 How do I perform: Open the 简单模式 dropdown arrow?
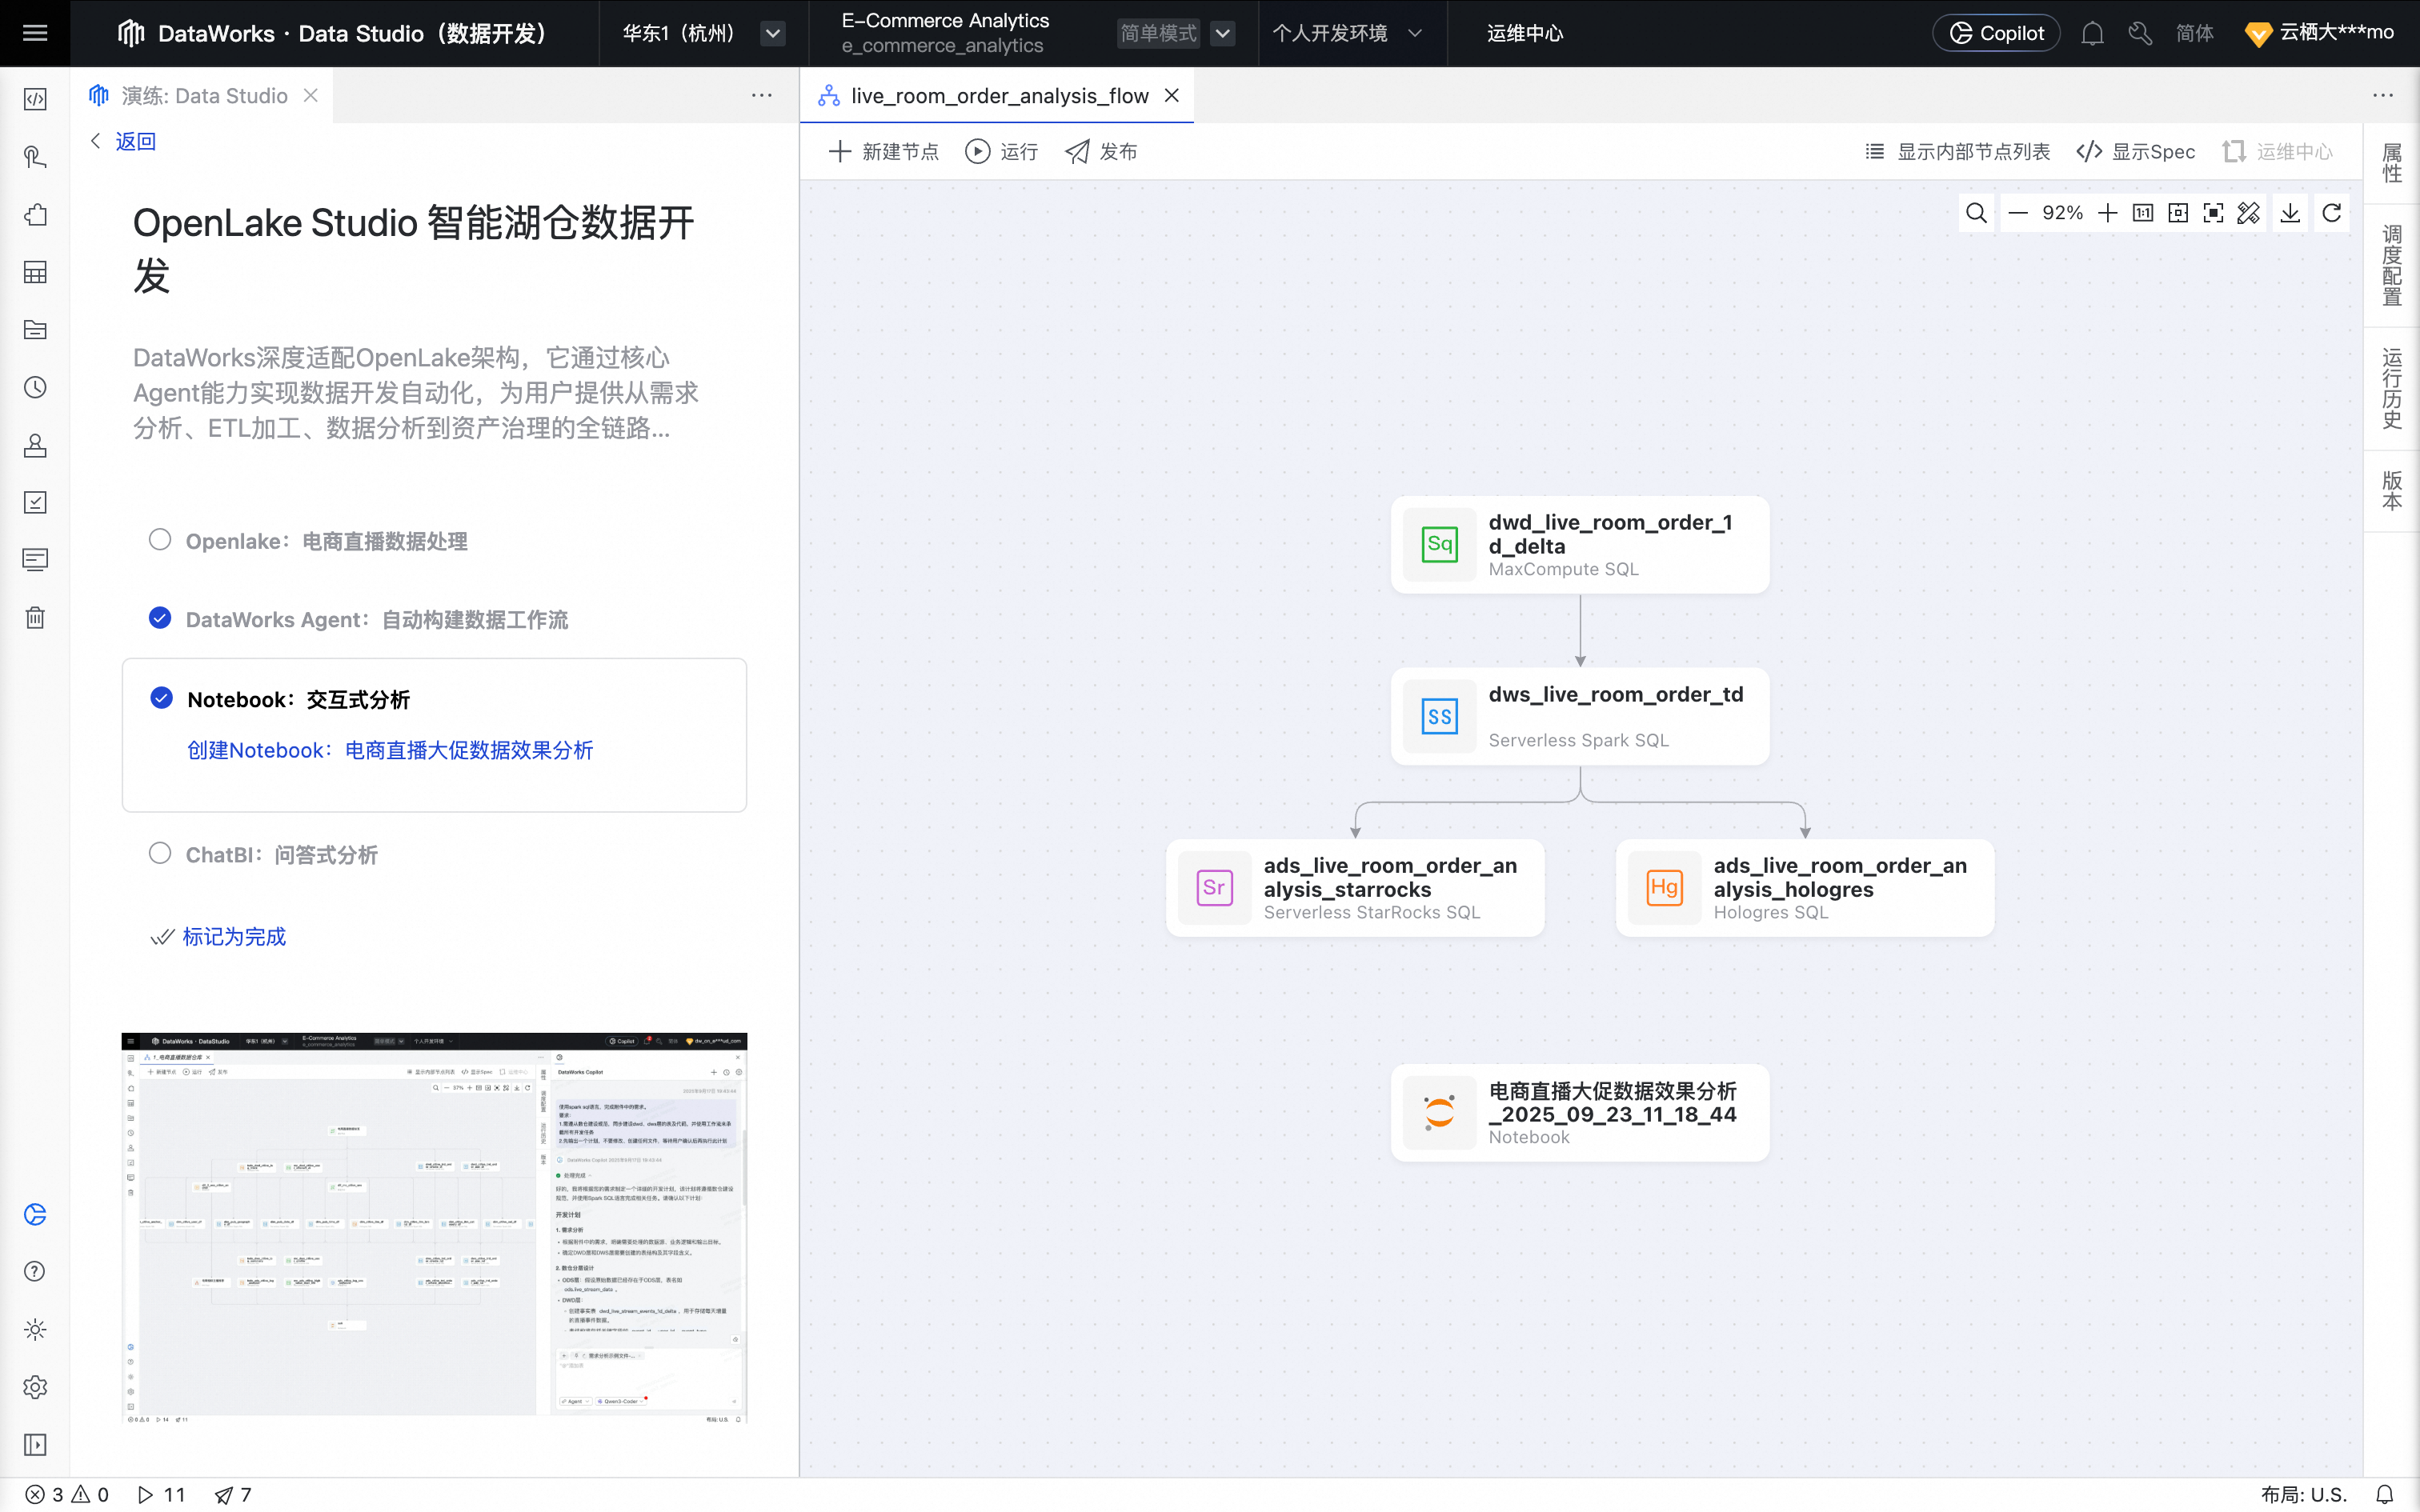coord(1222,34)
